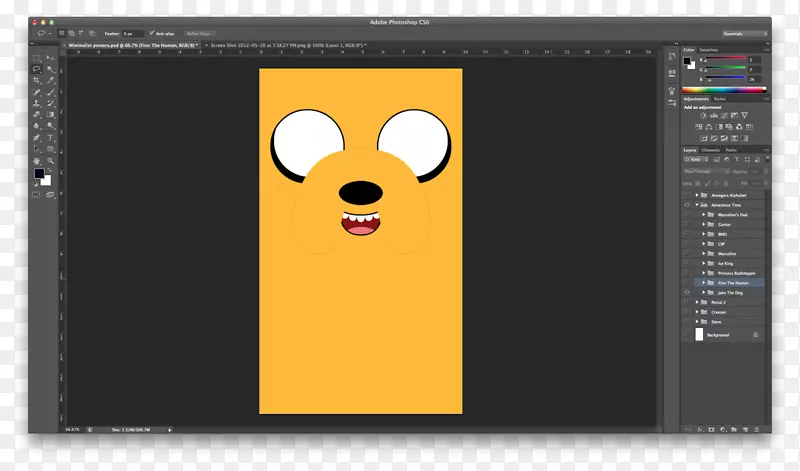Switch to the Swatches panel tab
Screen dimensions: 800x471
(709, 48)
